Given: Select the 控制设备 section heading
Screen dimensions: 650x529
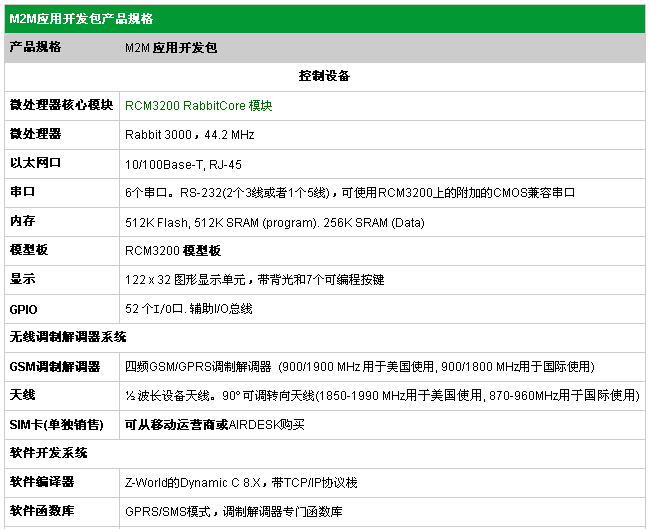Looking at the screenshot, I should (324, 76).
